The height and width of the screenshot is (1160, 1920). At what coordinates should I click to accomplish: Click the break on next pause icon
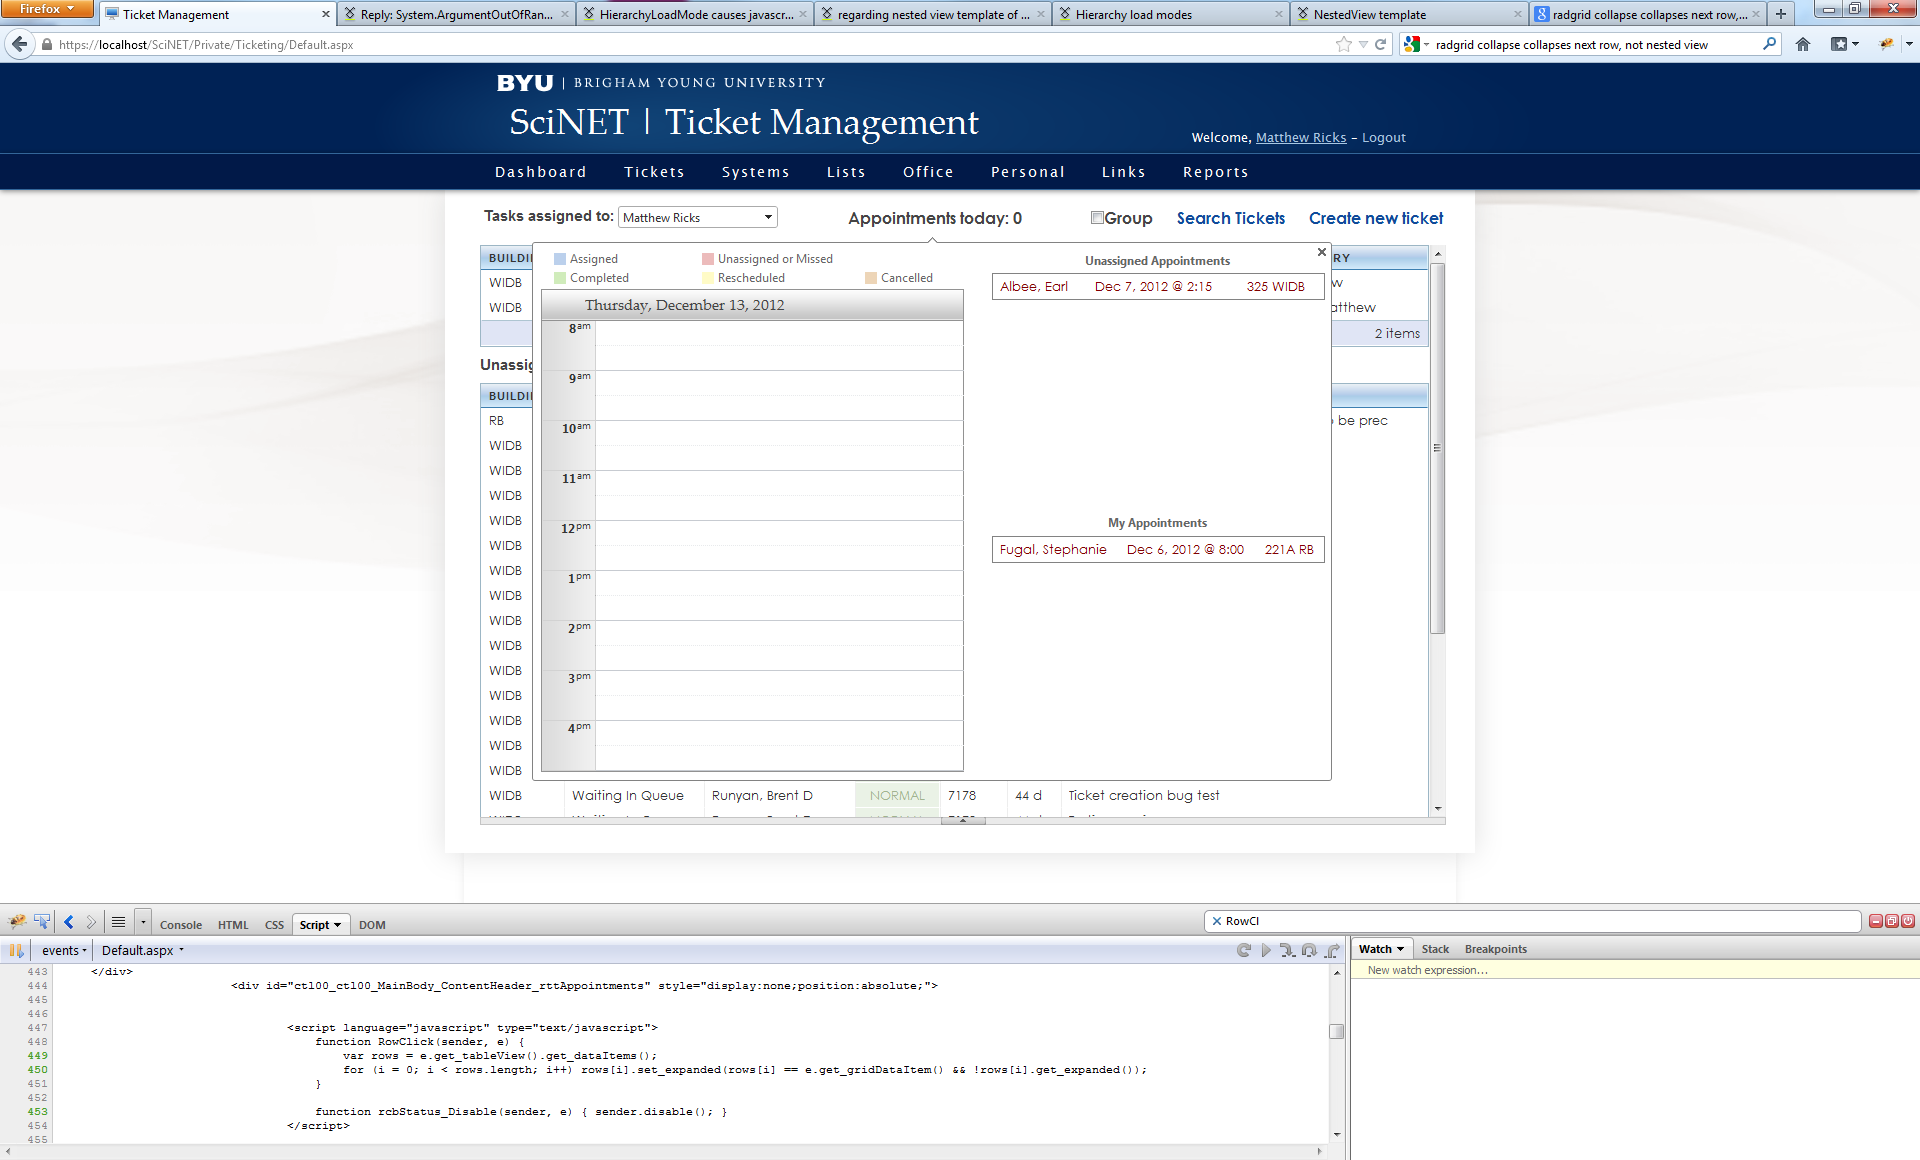(16, 950)
